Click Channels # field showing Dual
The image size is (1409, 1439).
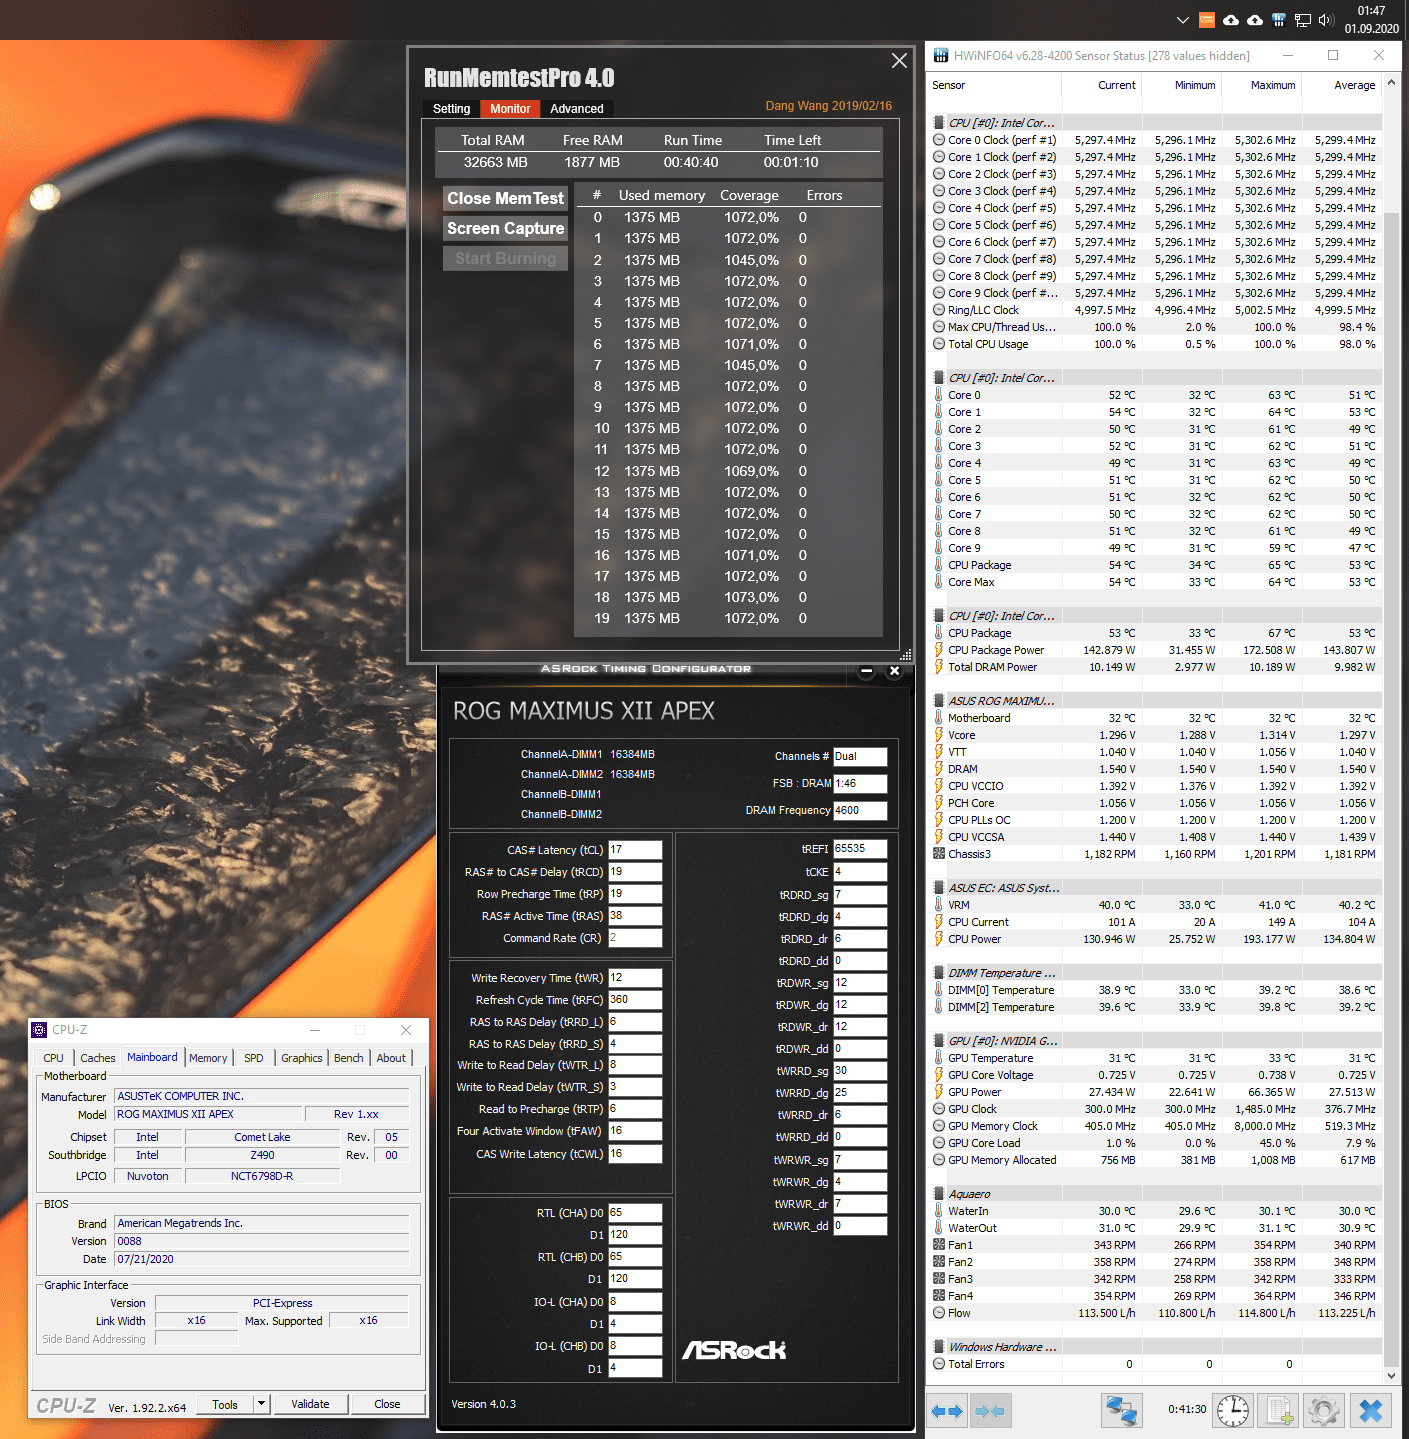coord(860,756)
